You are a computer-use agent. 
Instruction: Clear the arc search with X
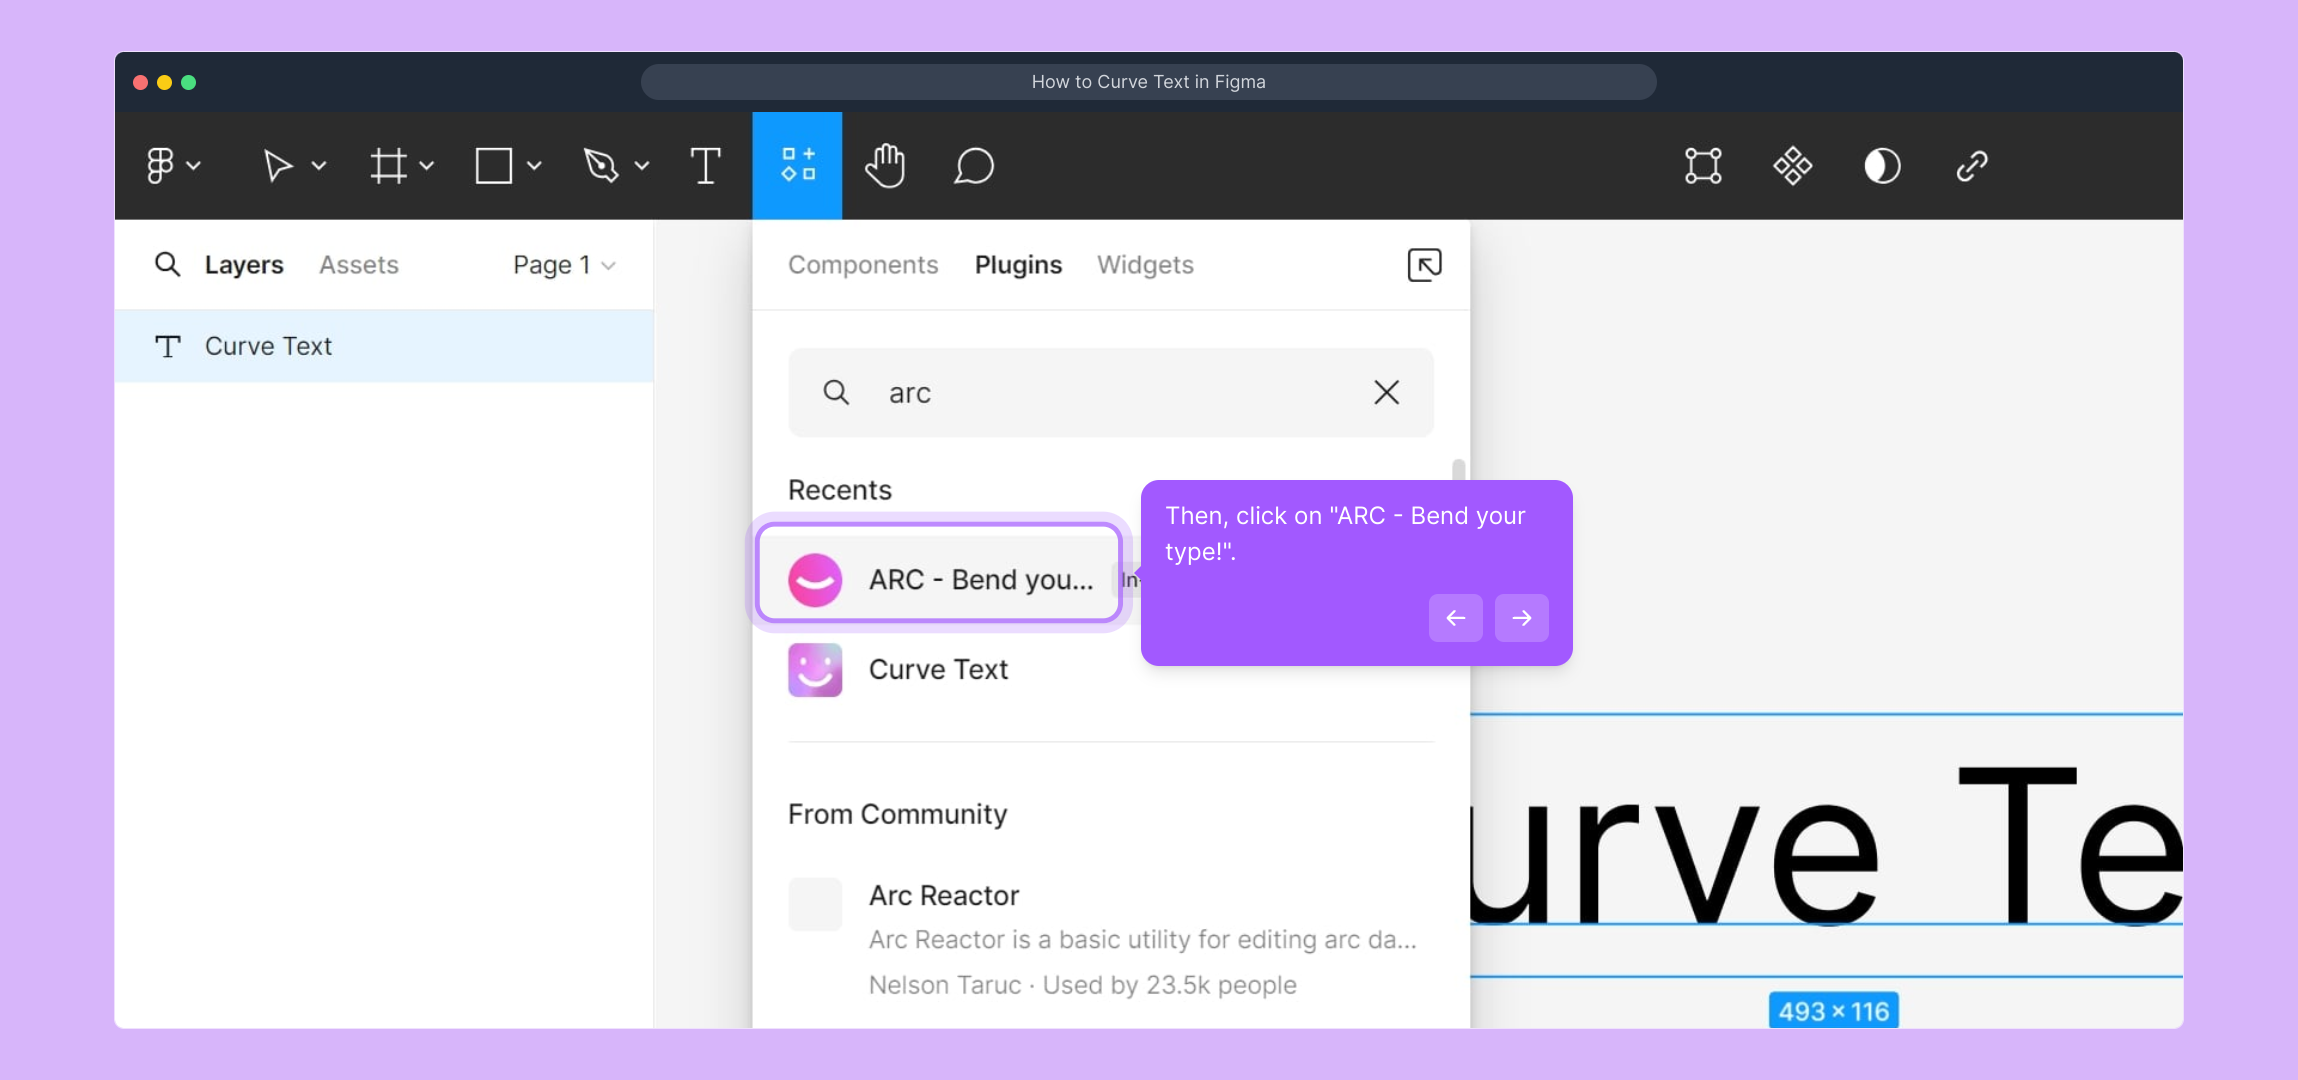(1386, 392)
